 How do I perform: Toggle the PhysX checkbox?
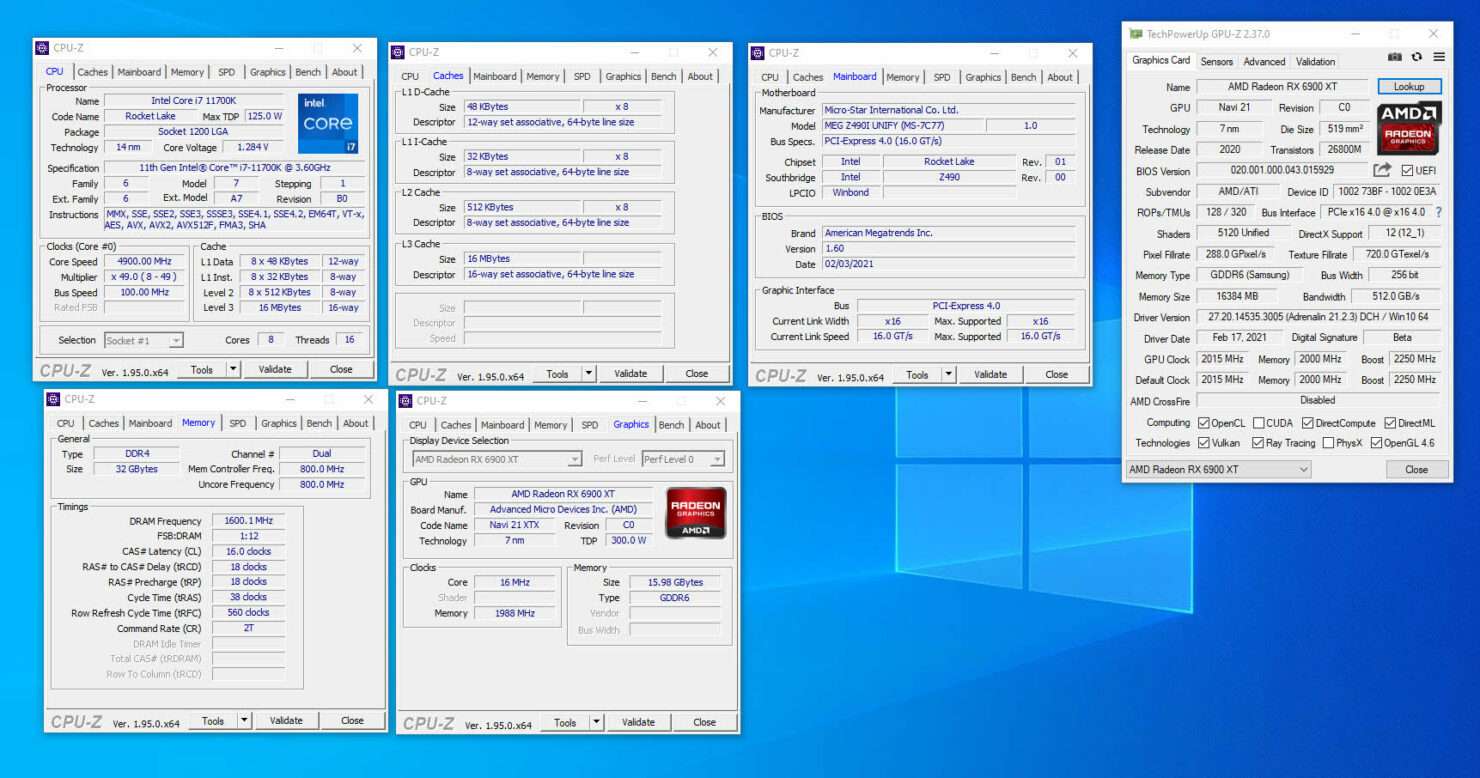1328,443
